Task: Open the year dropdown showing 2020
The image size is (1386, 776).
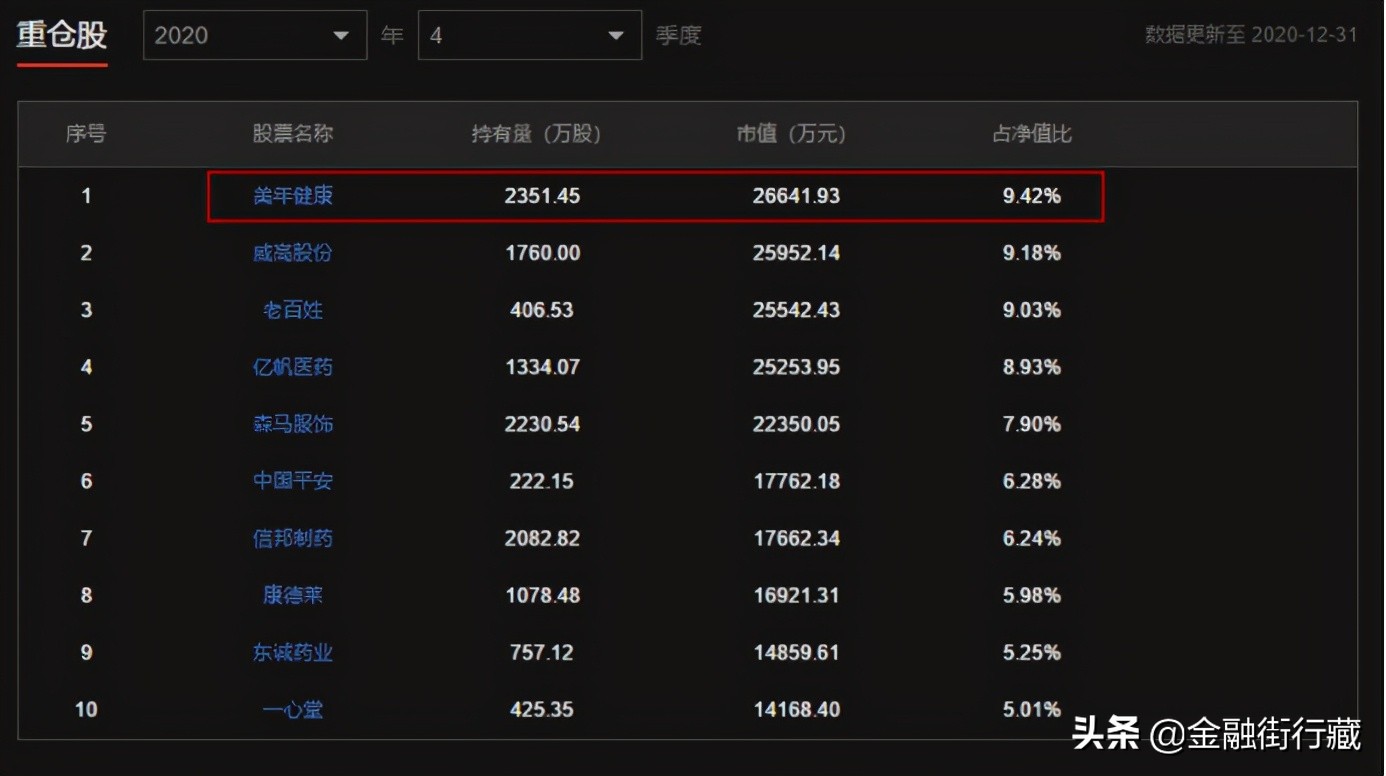Action: pos(255,35)
